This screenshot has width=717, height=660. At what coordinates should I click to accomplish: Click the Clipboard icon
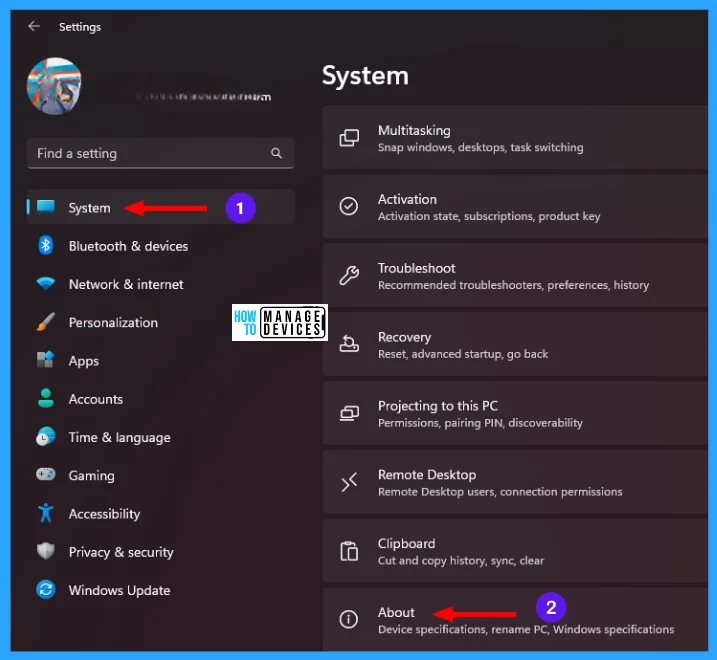pyautogui.click(x=349, y=551)
